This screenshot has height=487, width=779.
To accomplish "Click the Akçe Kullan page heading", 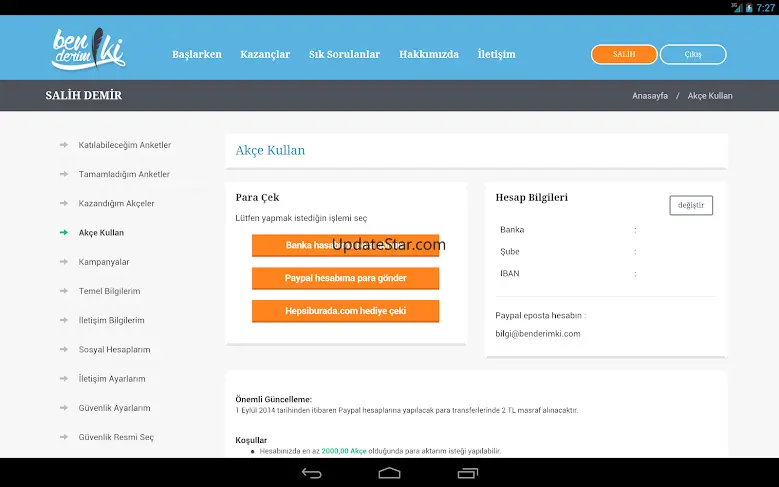I will (x=270, y=151).
